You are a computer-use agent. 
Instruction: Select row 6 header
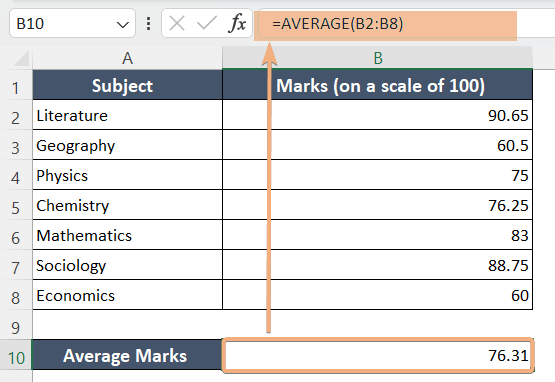pyautogui.click(x=16, y=235)
